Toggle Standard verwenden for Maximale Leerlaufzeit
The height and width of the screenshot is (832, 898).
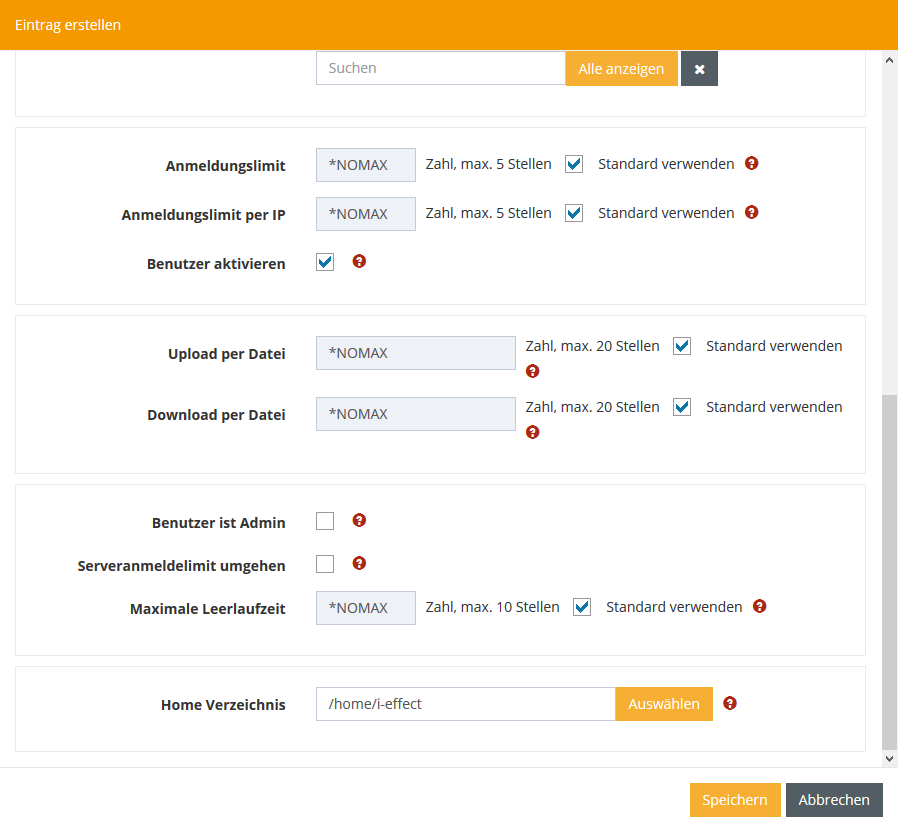click(582, 607)
